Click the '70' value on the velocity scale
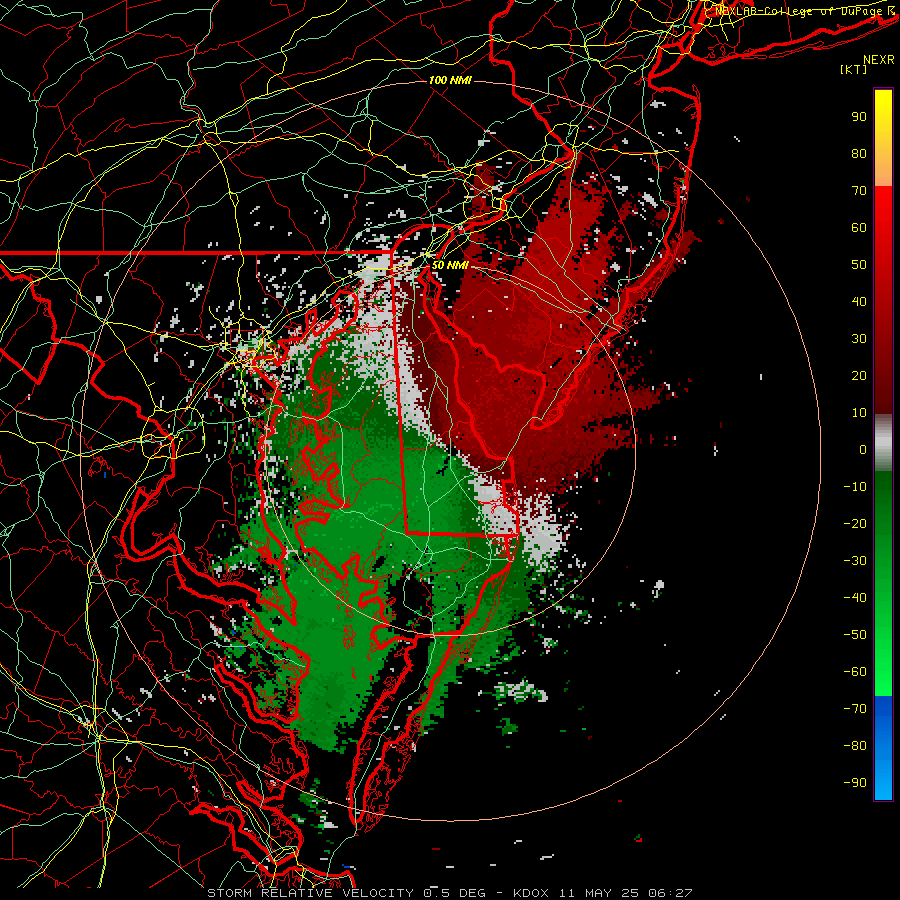 (859, 191)
